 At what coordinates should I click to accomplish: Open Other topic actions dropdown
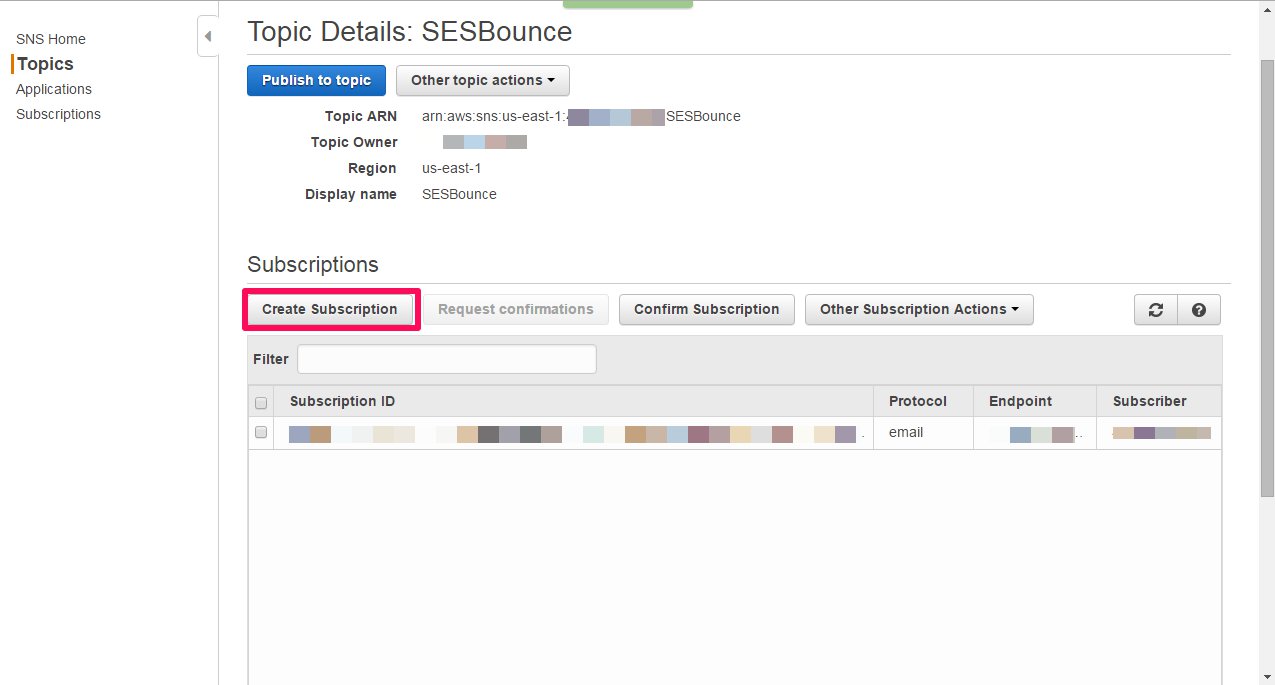point(483,80)
